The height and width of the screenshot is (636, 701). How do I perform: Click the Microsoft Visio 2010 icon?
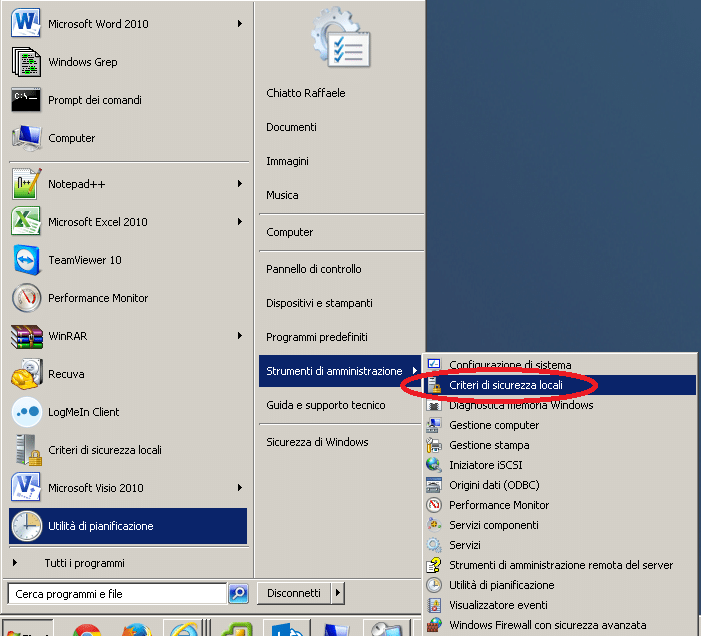[26, 487]
